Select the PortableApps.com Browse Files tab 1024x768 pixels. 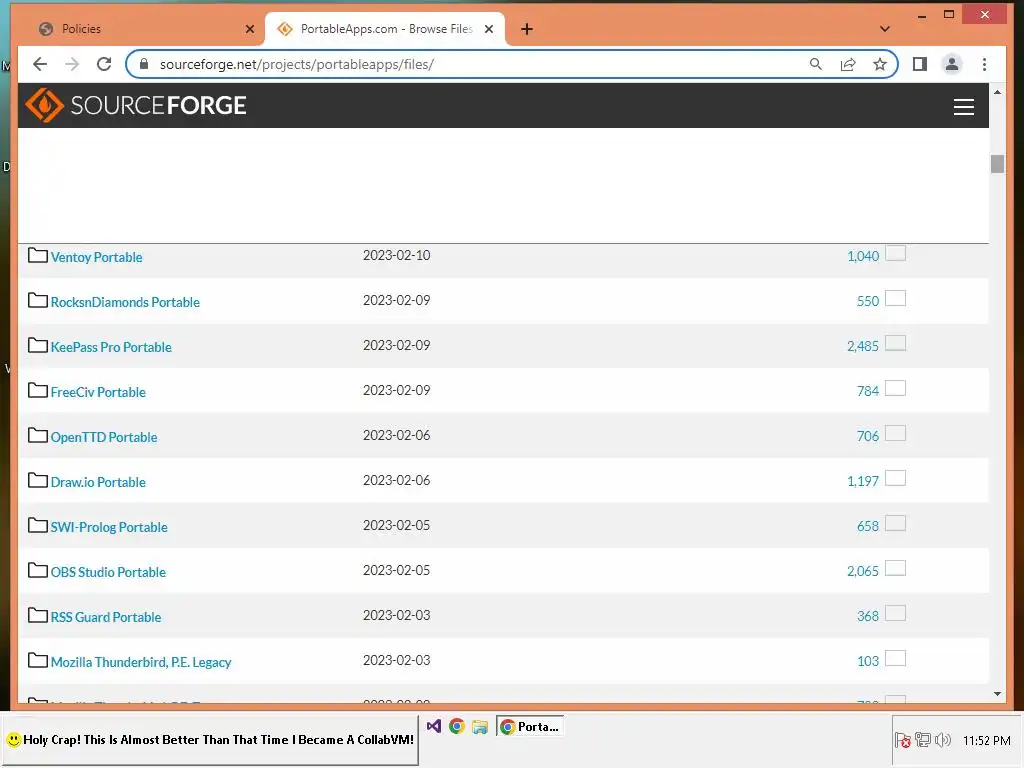385,29
